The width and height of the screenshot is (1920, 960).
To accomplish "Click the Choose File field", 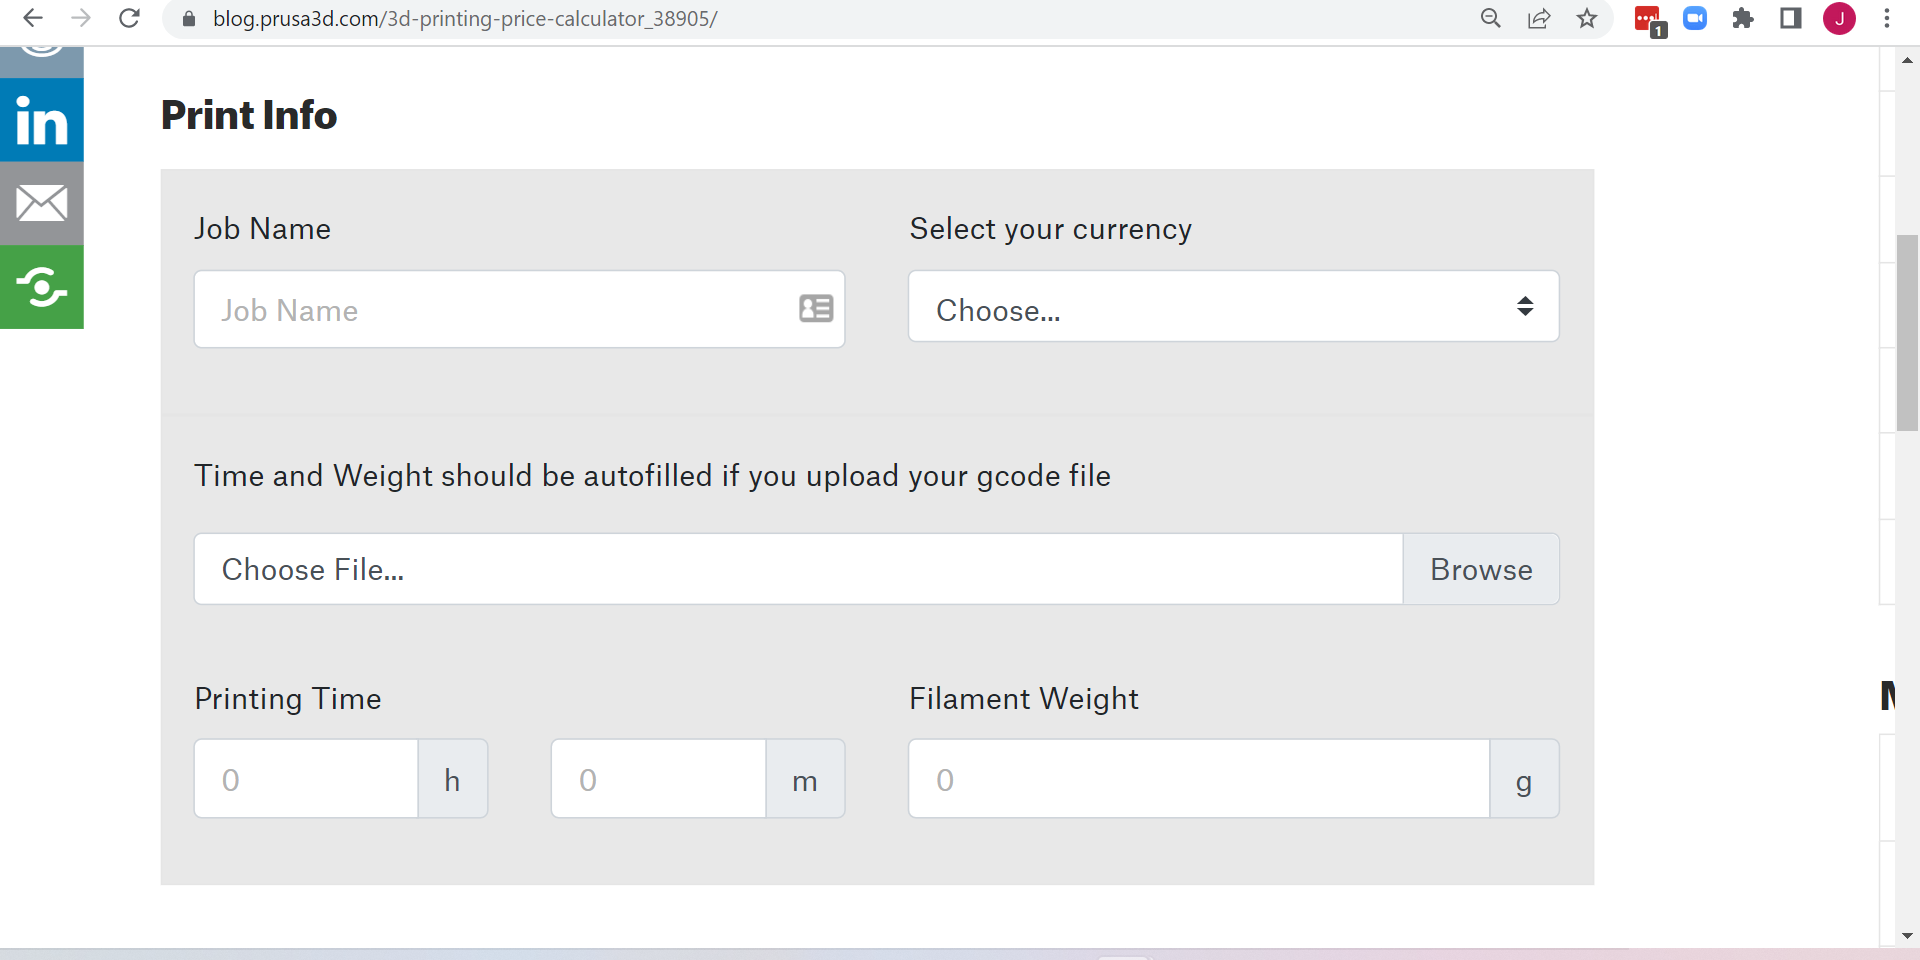I will click(x=798, y=569).
